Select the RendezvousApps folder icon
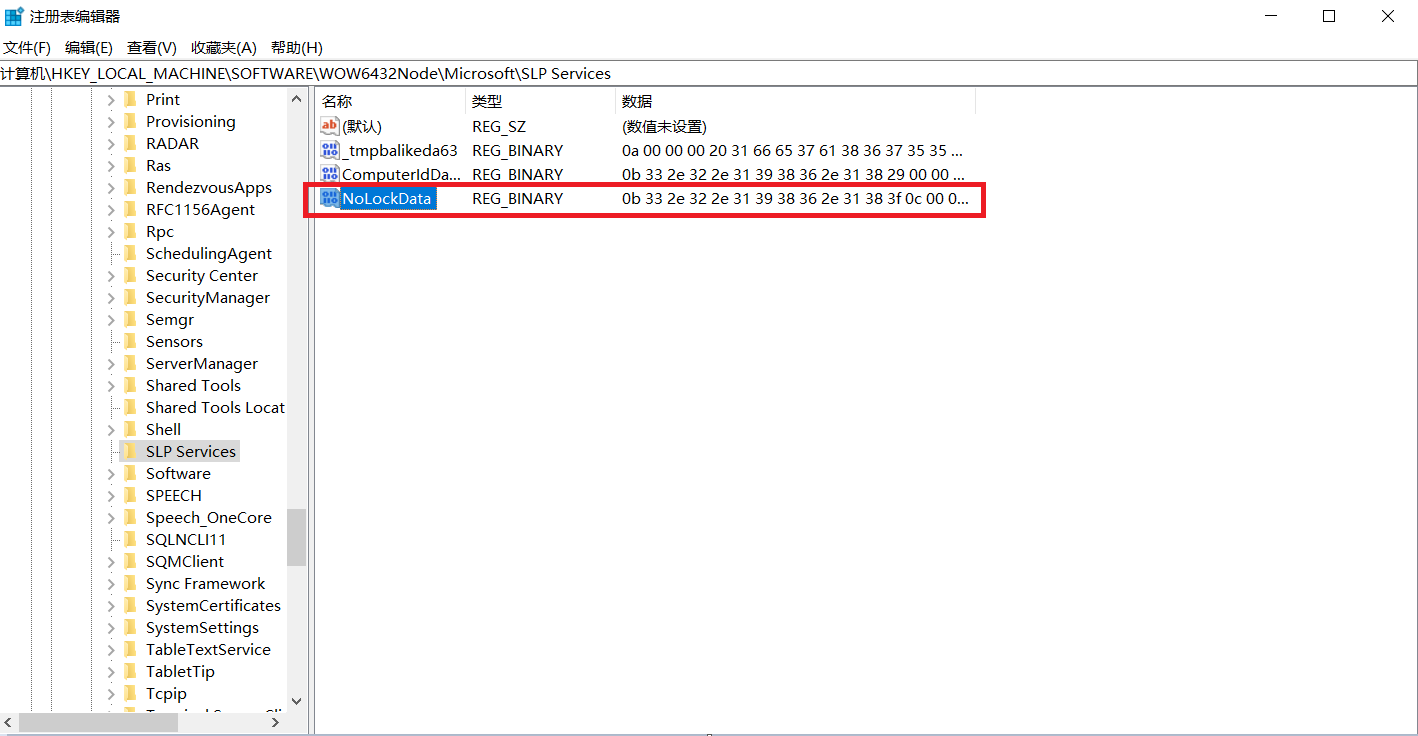This screenshot has width=1418, height=736. tap(130, 188)
